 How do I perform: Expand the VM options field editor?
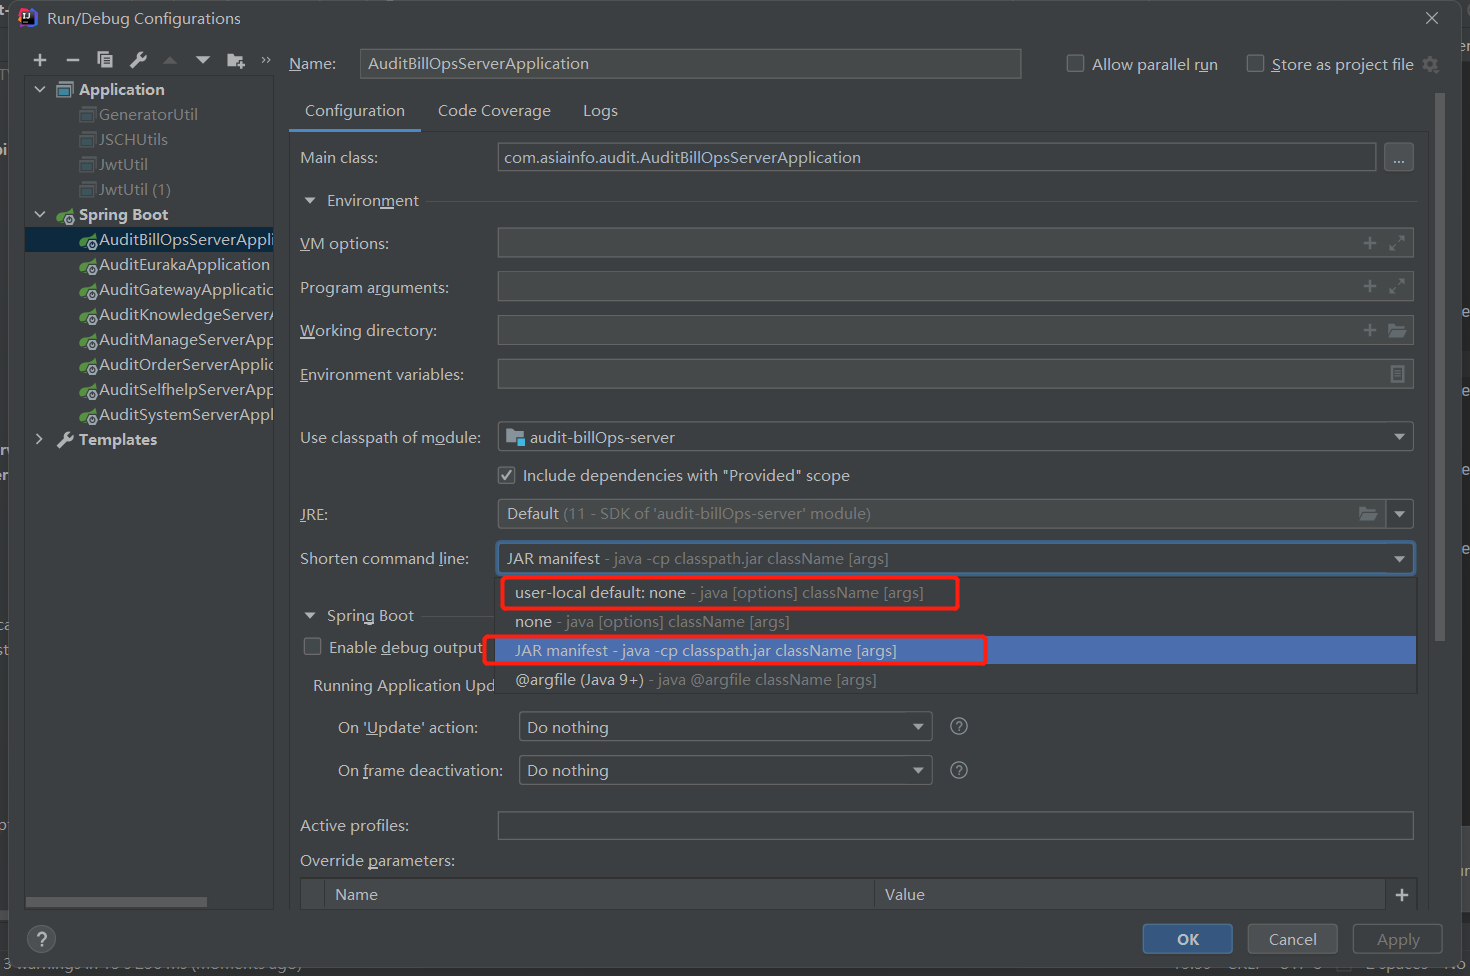click(x=1397, y=243)
